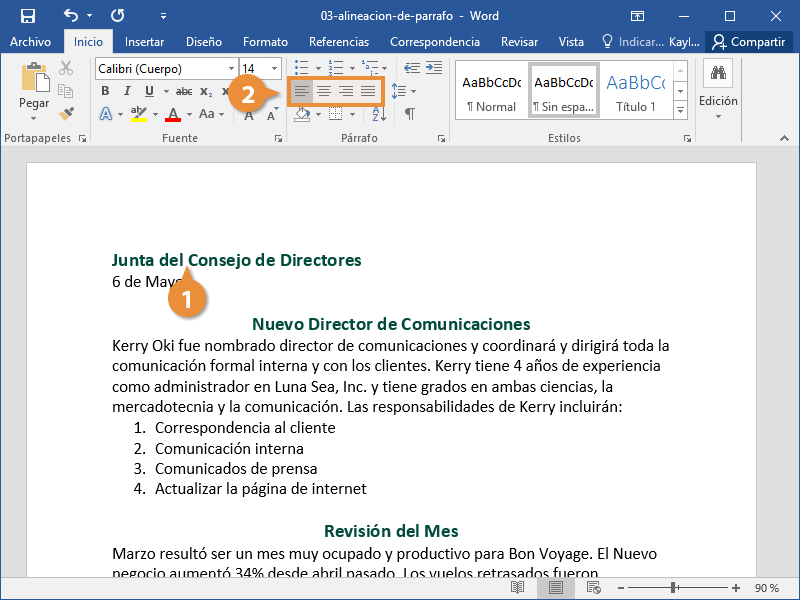This screenshot has width=800, height=600.
Task: Apply the Sin espa... style
Action: 564,92
